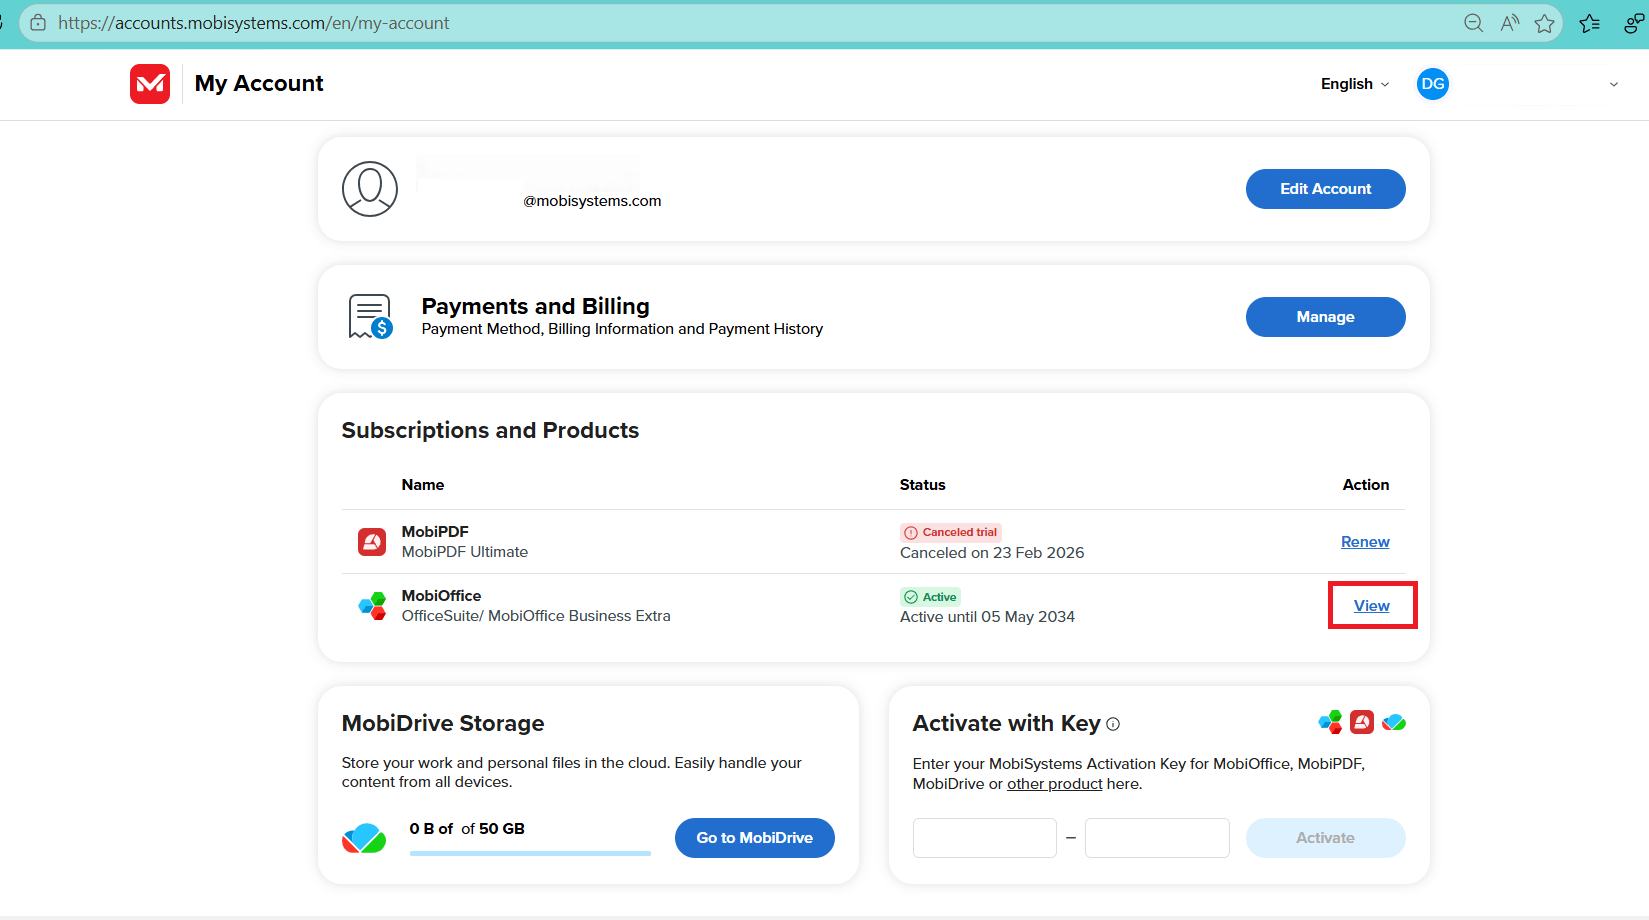The height and width of the screenshot is (920, 1649).
Task: Add page to favorites star icon
Action: coord(1545,23)
